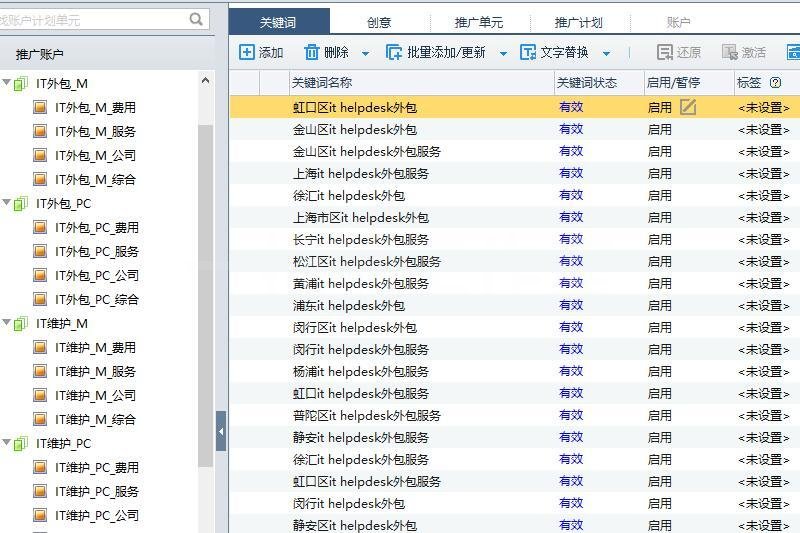Click the icon beside IT维护_M_费用
The width and height of the screenshot is (800, 533).
tap(40, 347)
